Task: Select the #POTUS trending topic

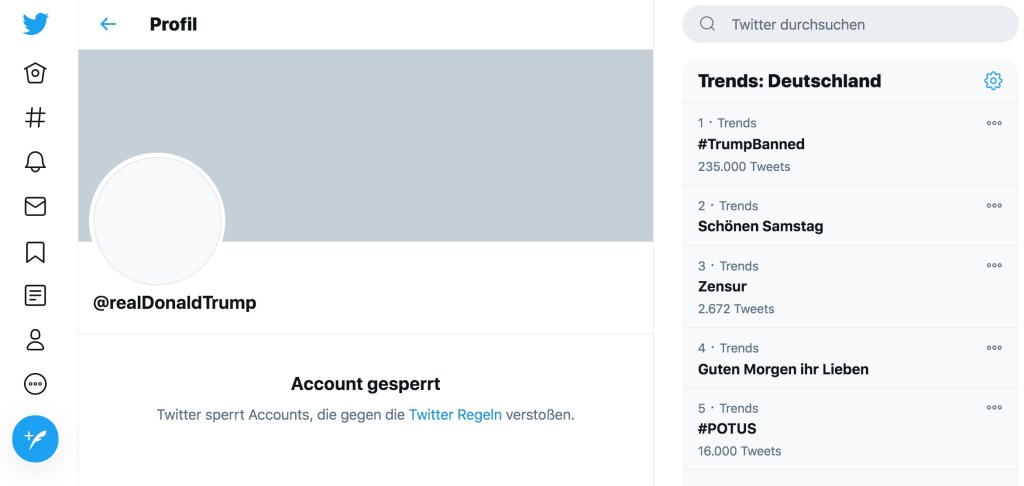Action: click(x=727, y=429)
